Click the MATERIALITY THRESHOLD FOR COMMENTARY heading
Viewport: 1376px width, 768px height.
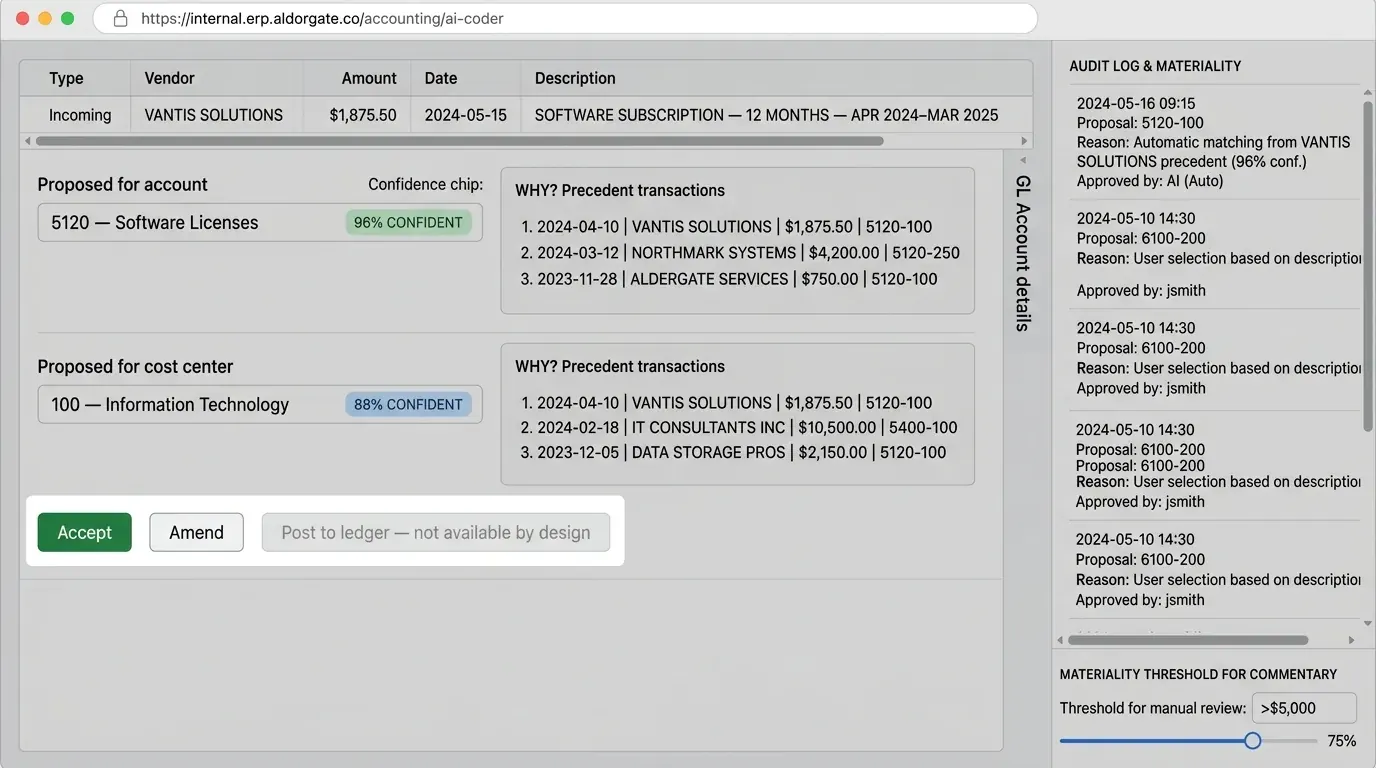pyautogui.click(x=1198, y=674)
